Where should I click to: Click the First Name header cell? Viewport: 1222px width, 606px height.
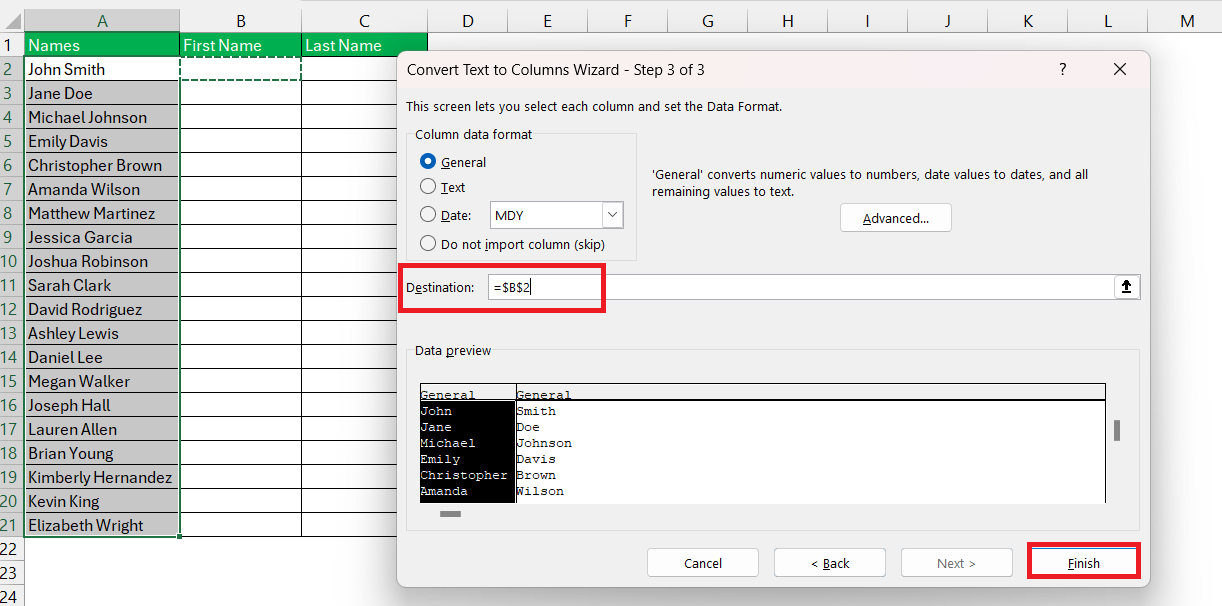(241, 45)
